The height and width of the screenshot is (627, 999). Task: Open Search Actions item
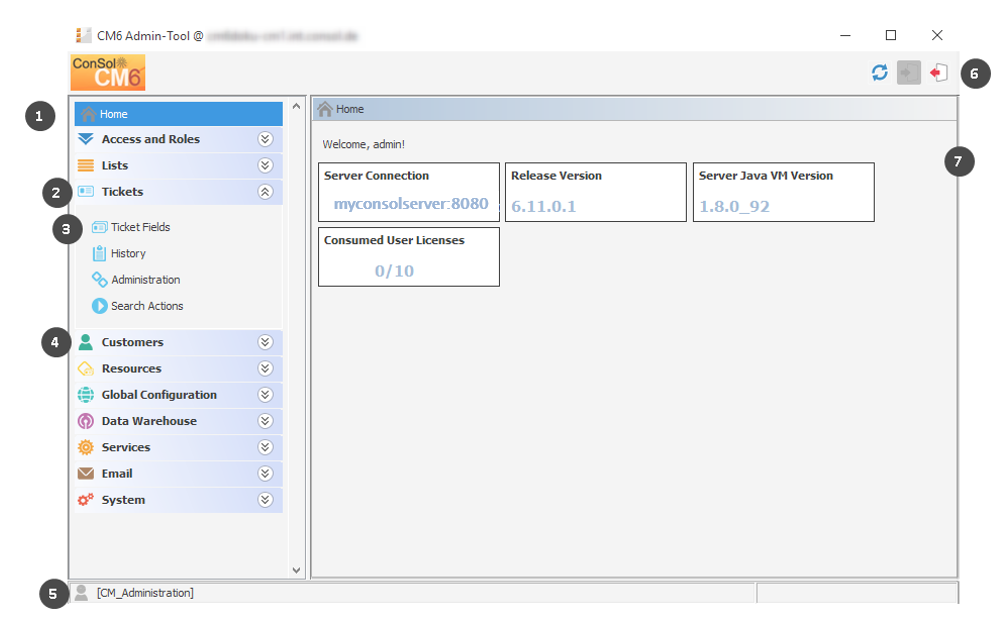tap(146, 306)
